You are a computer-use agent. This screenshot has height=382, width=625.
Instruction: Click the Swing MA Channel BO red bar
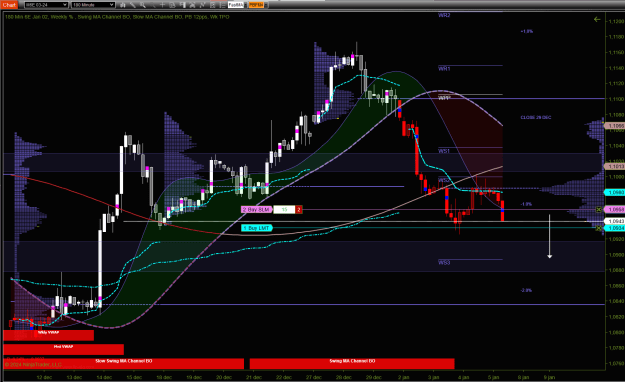tap(352, 364)
